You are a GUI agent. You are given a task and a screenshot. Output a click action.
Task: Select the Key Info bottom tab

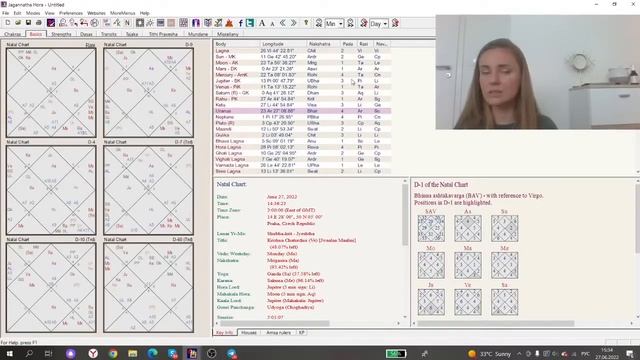pyautogui.click(x=224, y=333)
